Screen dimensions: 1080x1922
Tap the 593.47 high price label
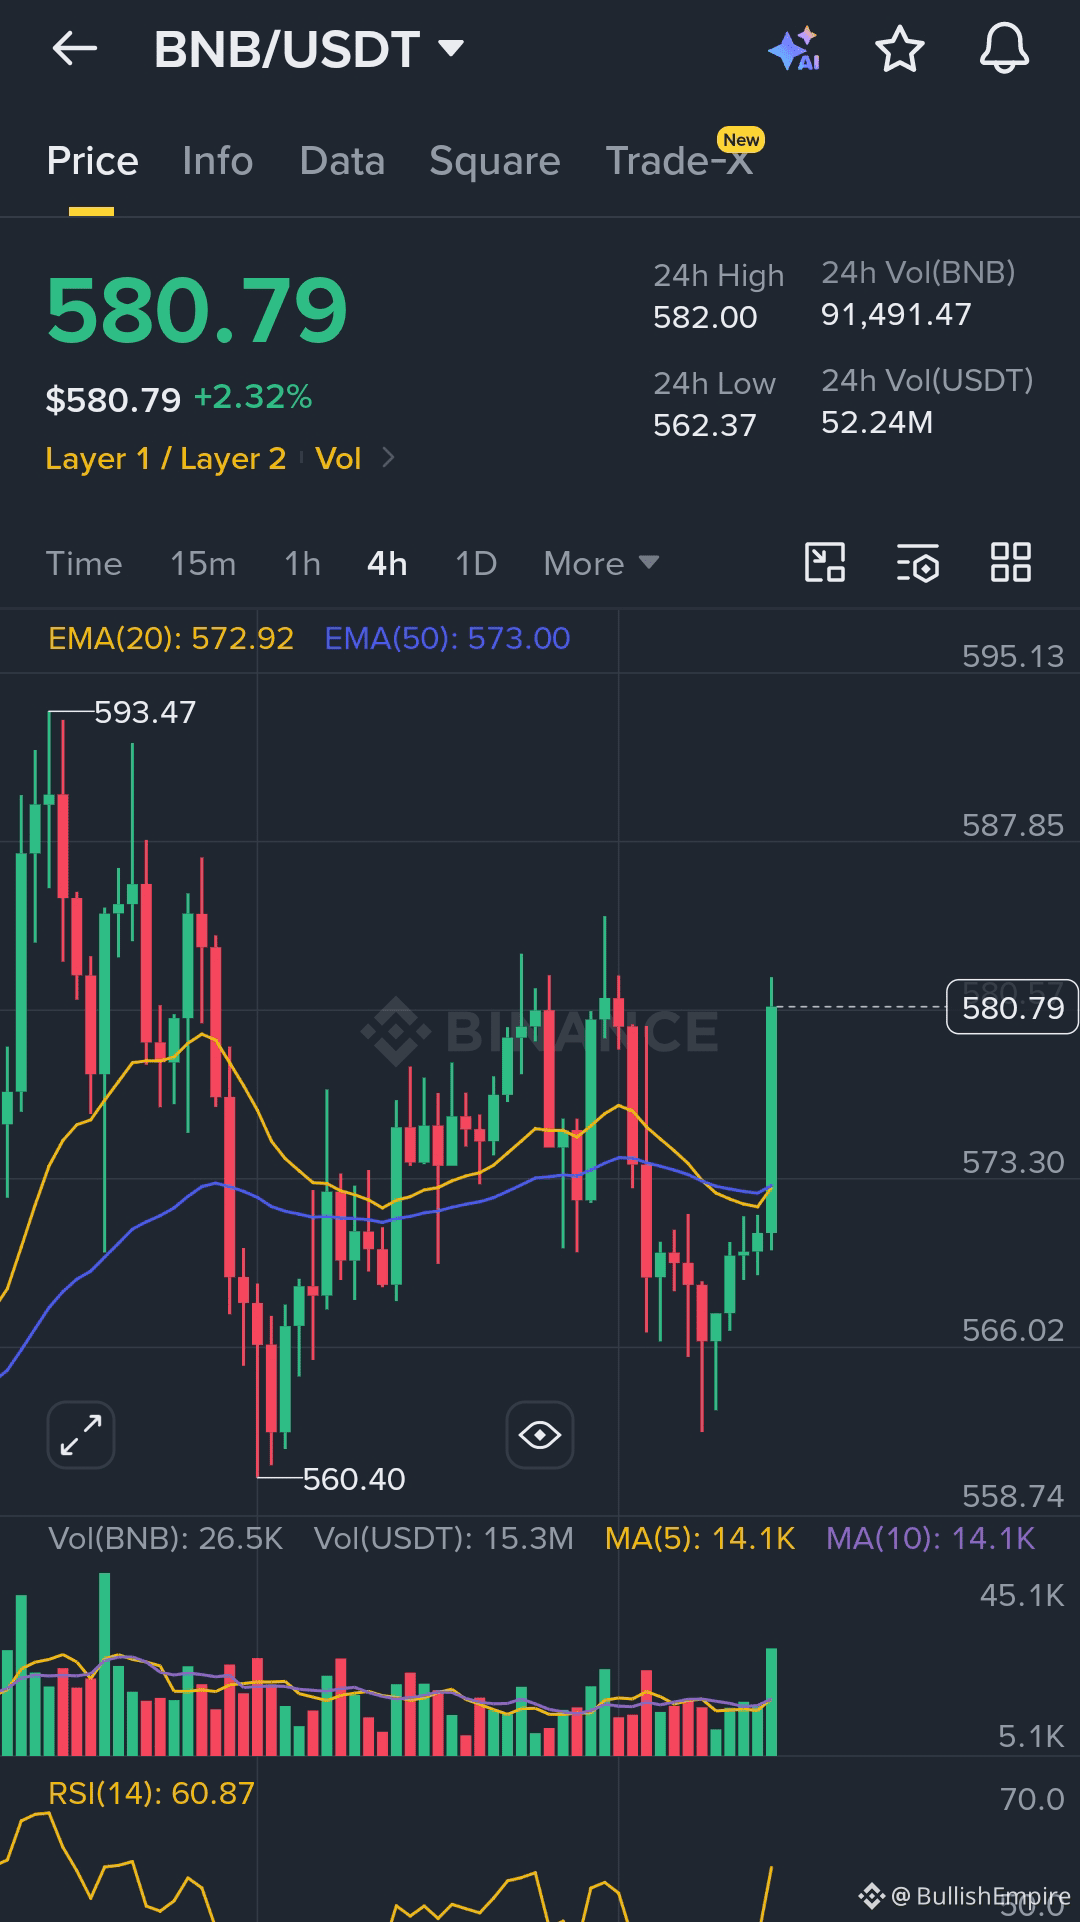point(145,712)
